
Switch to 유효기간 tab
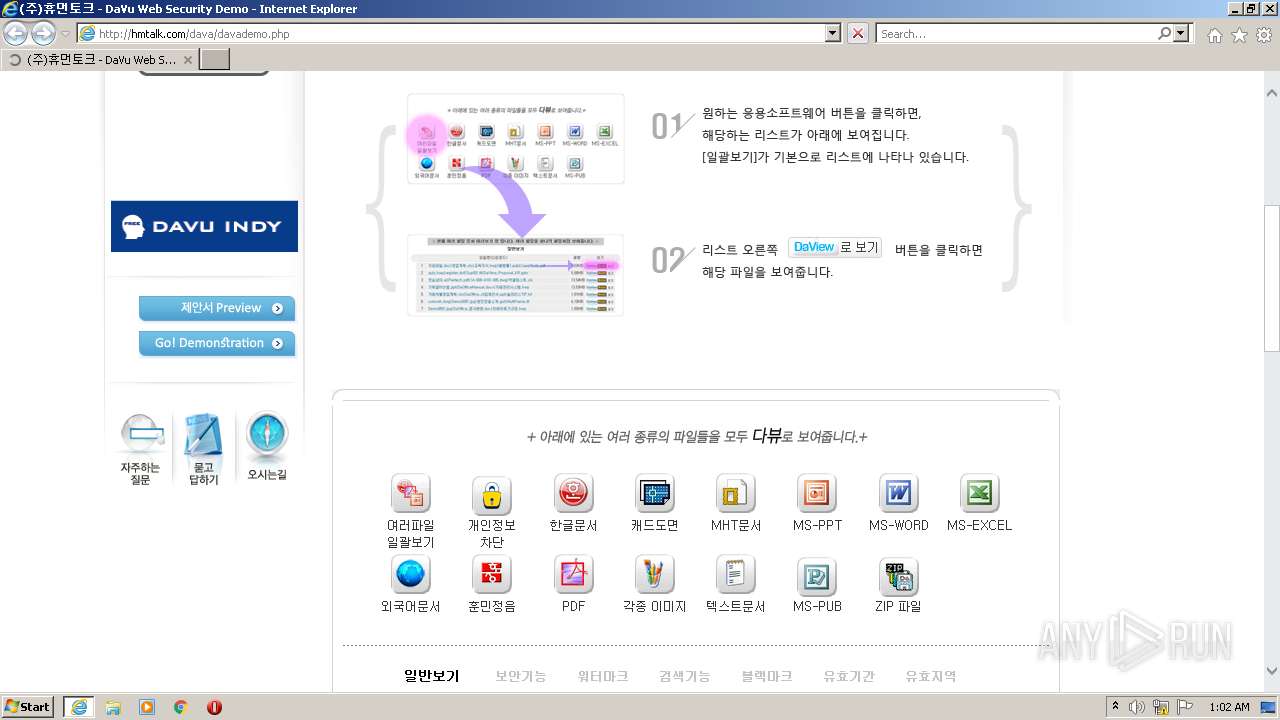coord(849,677)
